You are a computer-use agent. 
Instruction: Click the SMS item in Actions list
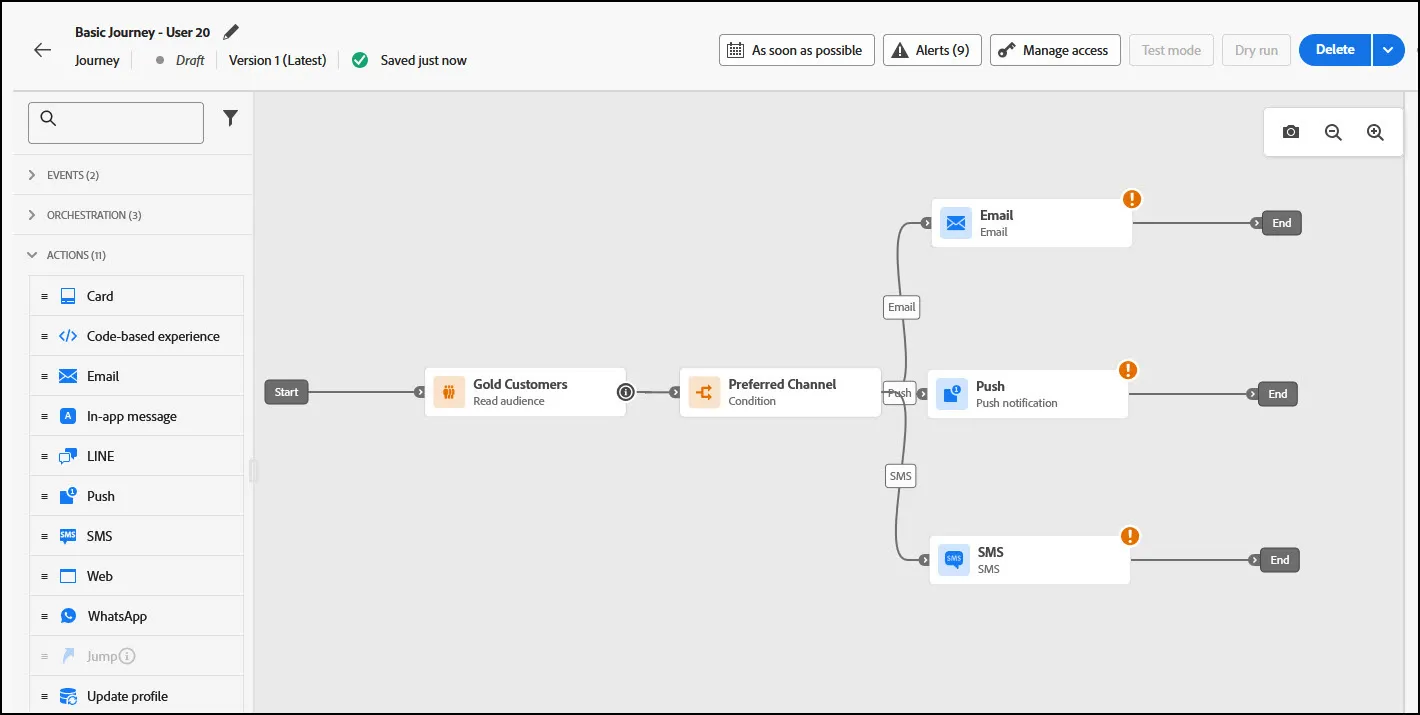tap(137, 536)
